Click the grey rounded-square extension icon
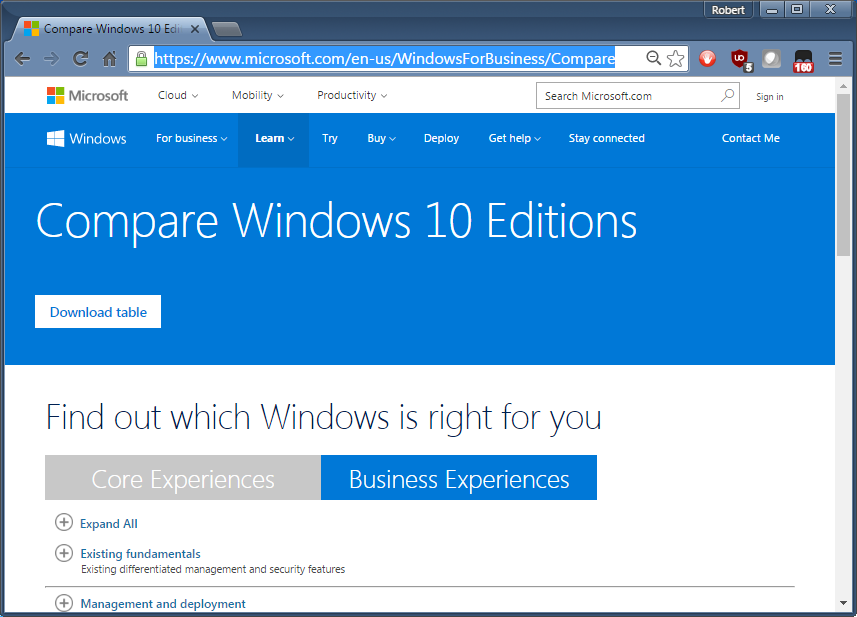Screen dimensions: 857x617 (771, 58)
